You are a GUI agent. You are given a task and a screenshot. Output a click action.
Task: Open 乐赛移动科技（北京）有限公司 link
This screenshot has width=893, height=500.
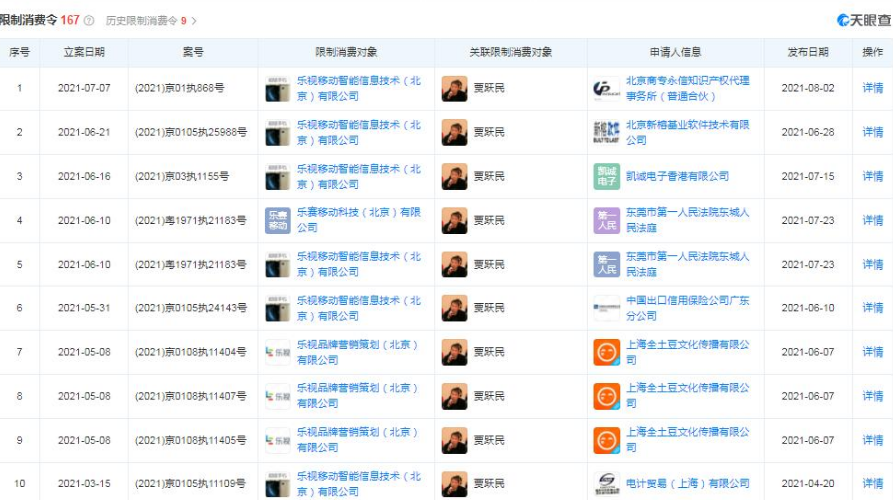coord(359,220)
